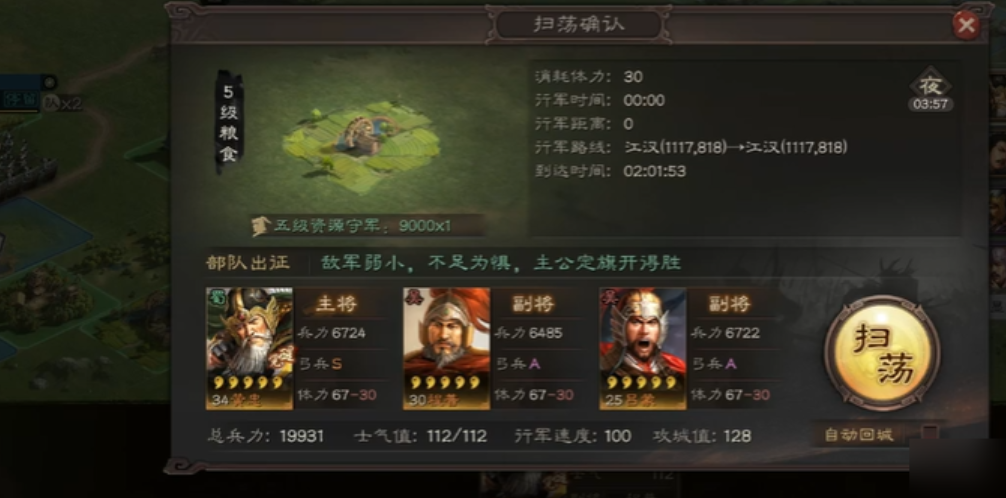
Task: Click the 士气值 112/112 morale value
Action: click(x=456, y=436)
